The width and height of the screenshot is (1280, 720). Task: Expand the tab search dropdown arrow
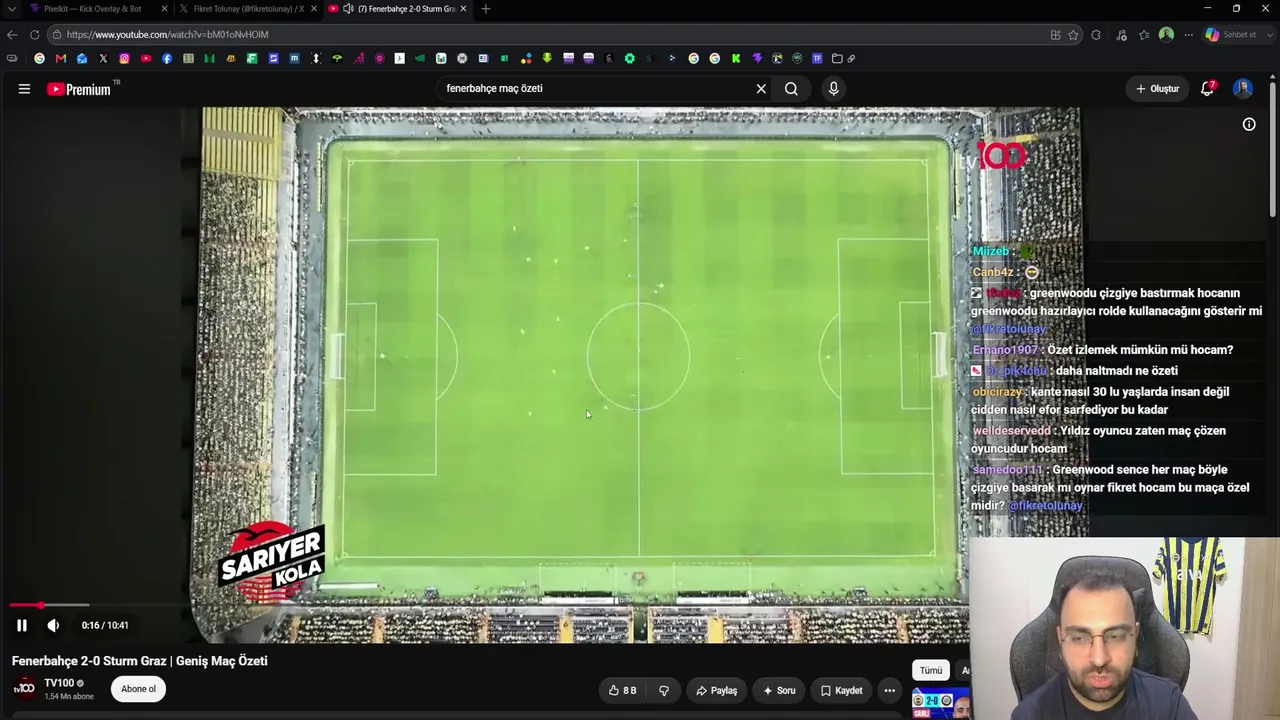pyautogui.click(x=11, y=9)
